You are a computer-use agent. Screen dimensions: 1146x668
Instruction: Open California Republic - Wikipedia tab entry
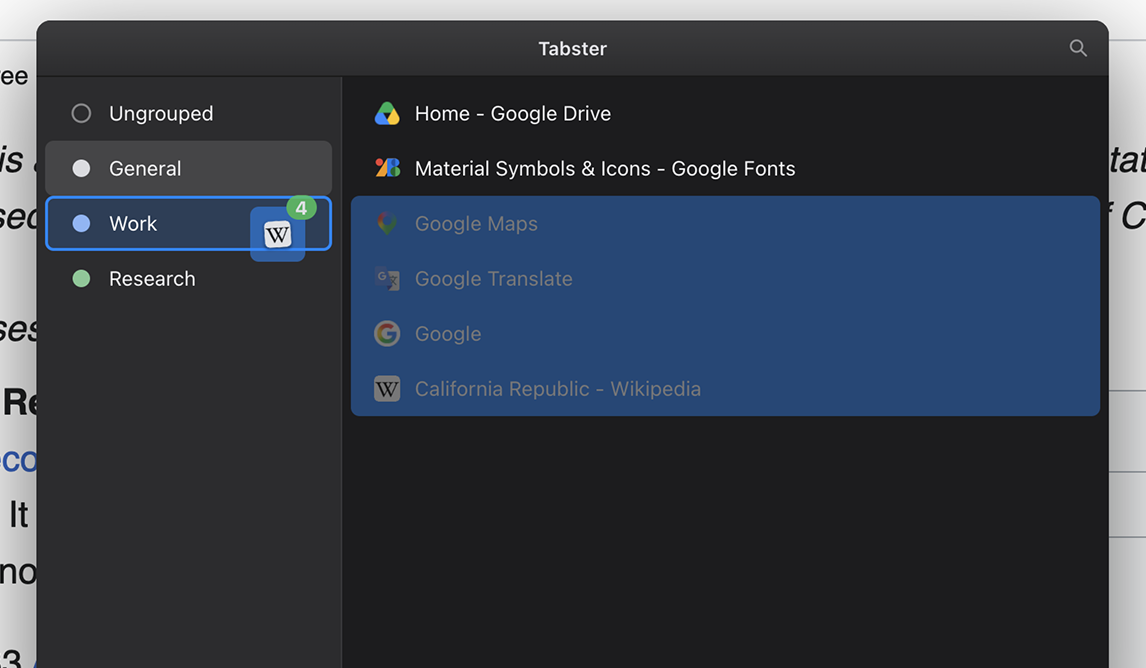725,389
